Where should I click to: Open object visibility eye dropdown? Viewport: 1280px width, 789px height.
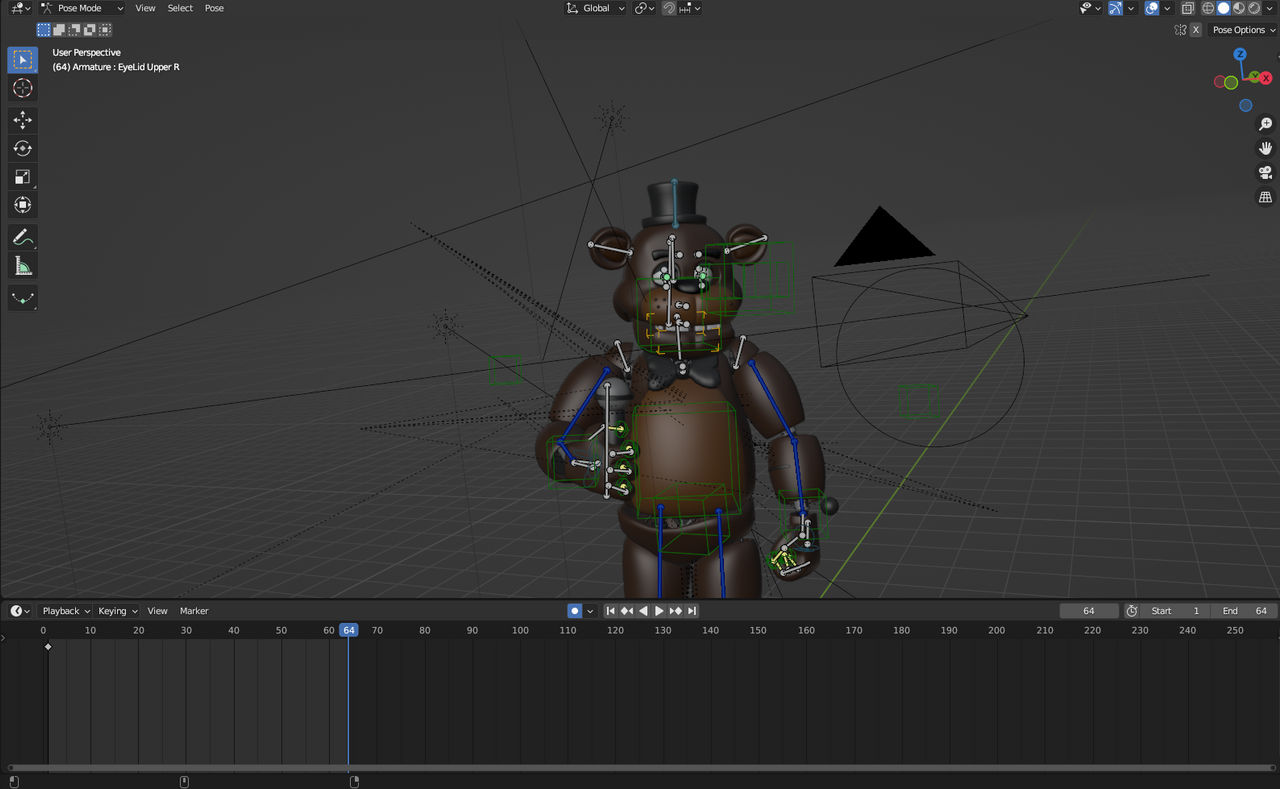[x=1090, y=8]
